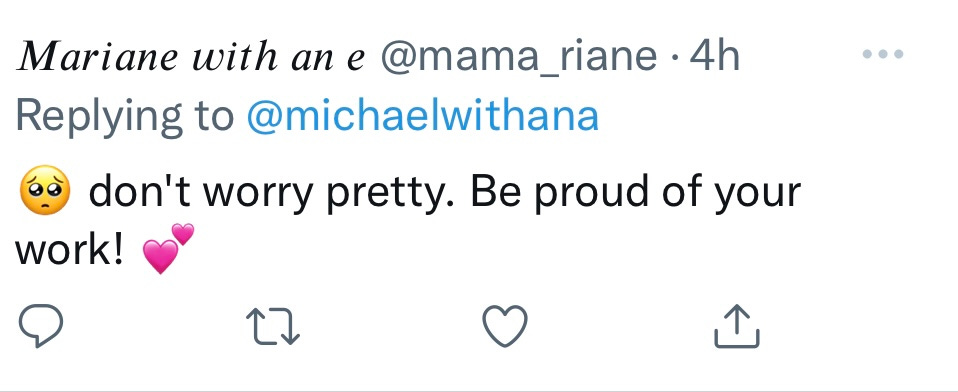Click the word "Mariane" in the display name
Viewport: 958px width, 392px height.
coord(98,57)
